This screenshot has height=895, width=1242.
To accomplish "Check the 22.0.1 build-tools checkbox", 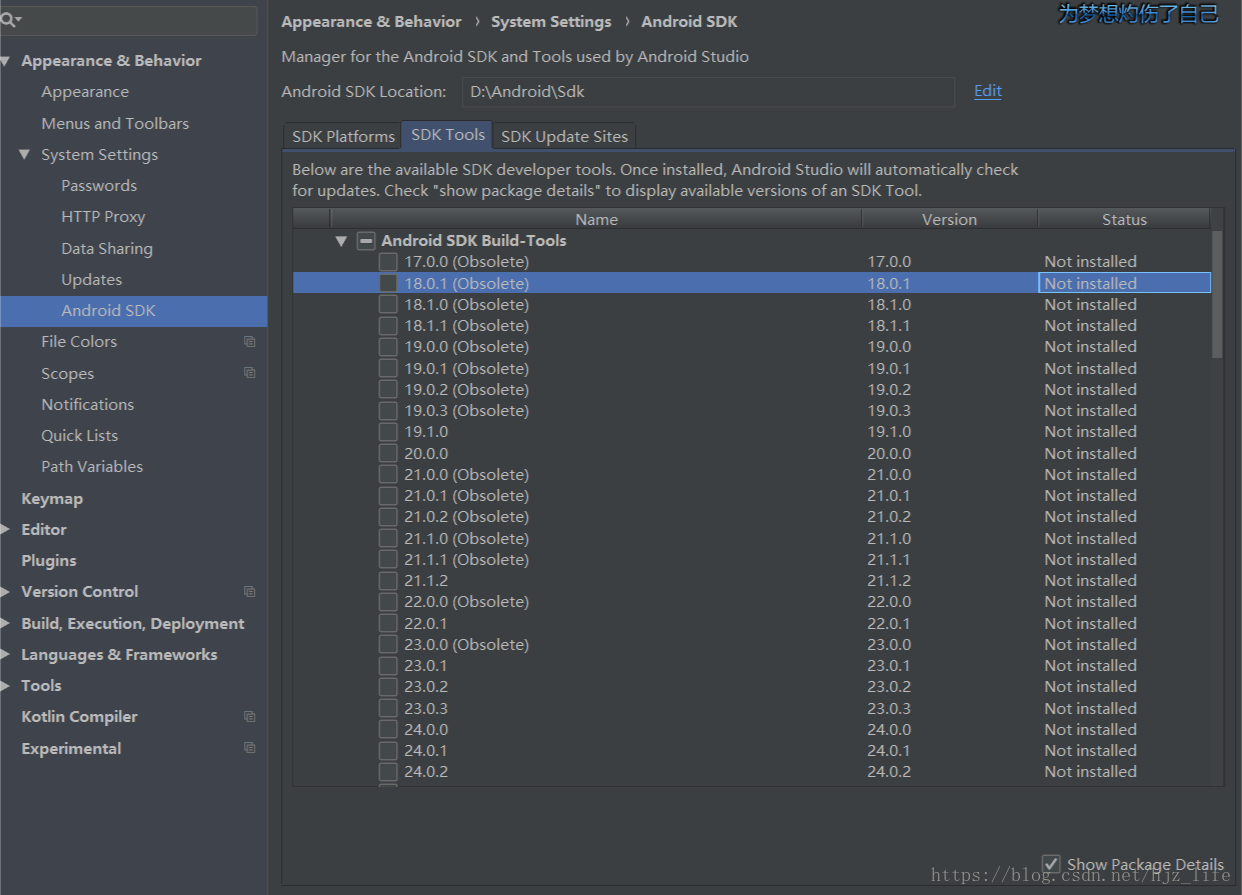I will [388, 623].
